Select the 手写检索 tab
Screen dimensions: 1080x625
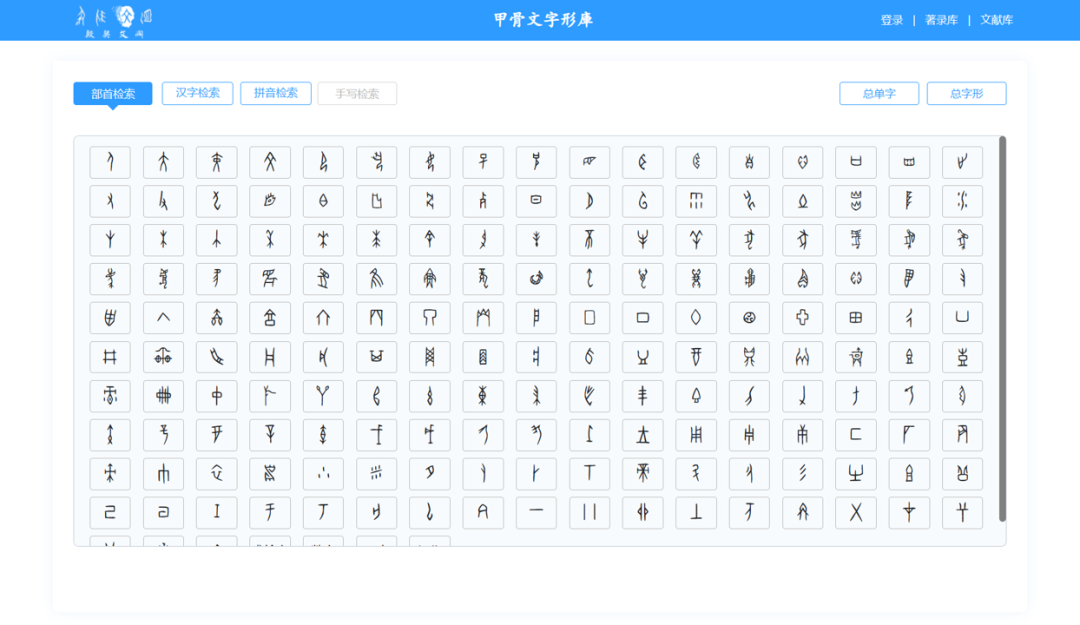click(357, 93)
